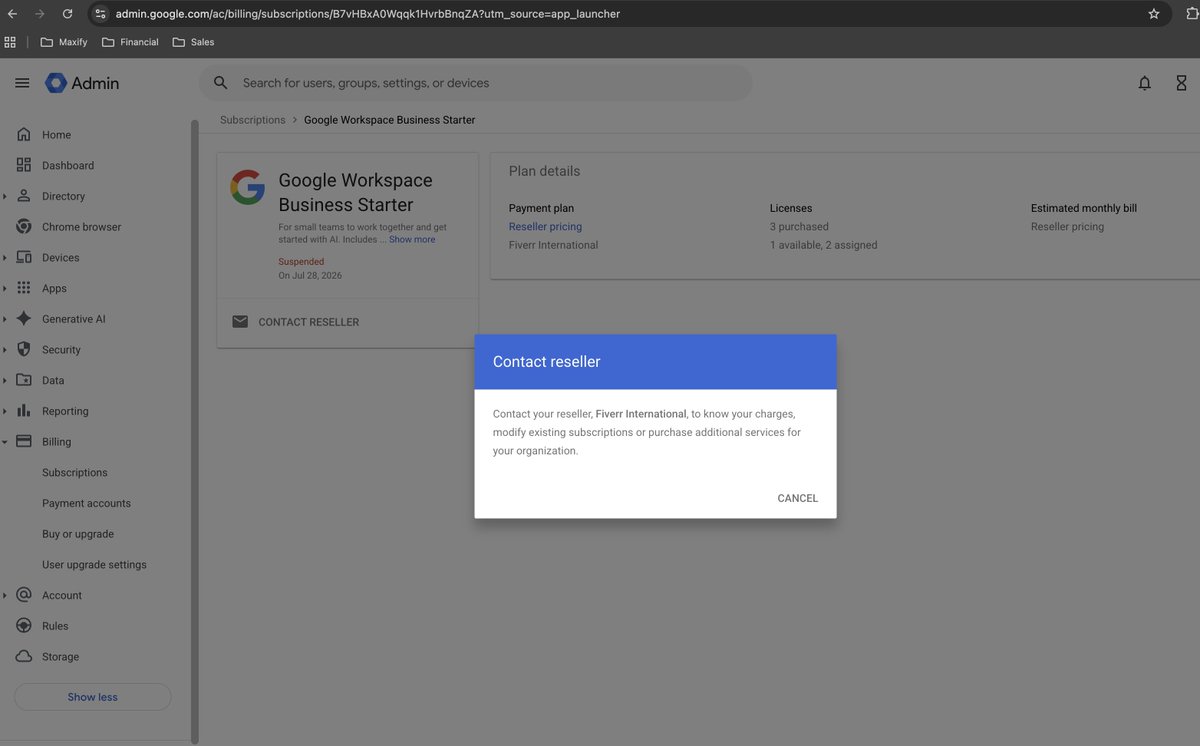The height and width of the screenshot is (746, 1200).
Task: Click the Google Admin logo
Action: (82, 83)
